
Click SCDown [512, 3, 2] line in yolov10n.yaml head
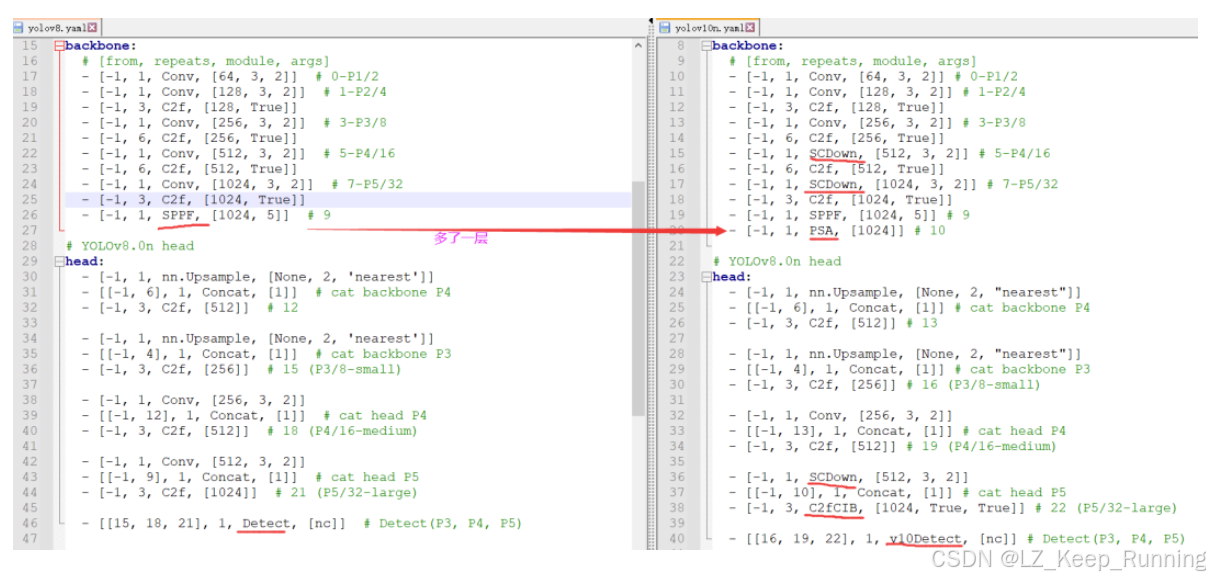point(849,477)
